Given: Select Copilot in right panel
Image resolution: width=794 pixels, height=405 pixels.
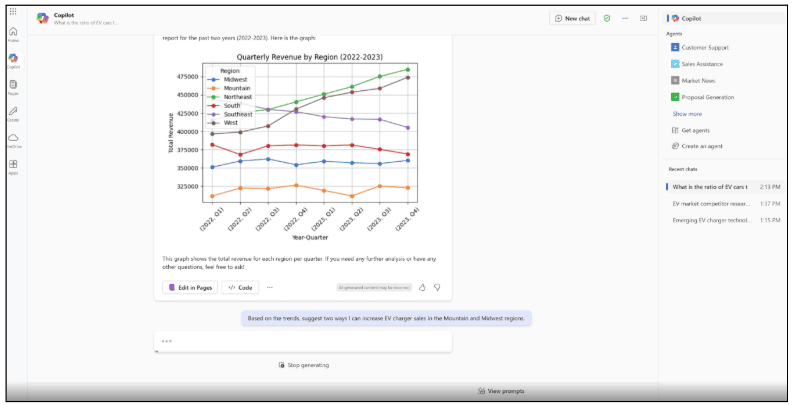Looking at the screenshot, I should [x=724, y=18].
